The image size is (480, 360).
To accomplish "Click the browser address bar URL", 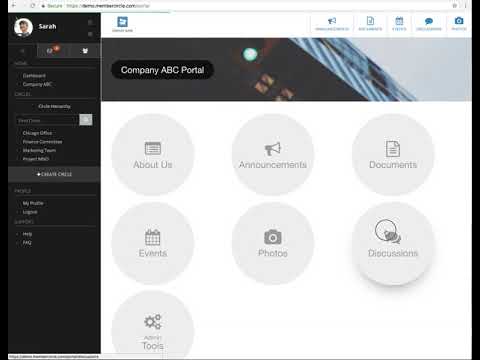I will pyautogui.click(x=108, y=6).
